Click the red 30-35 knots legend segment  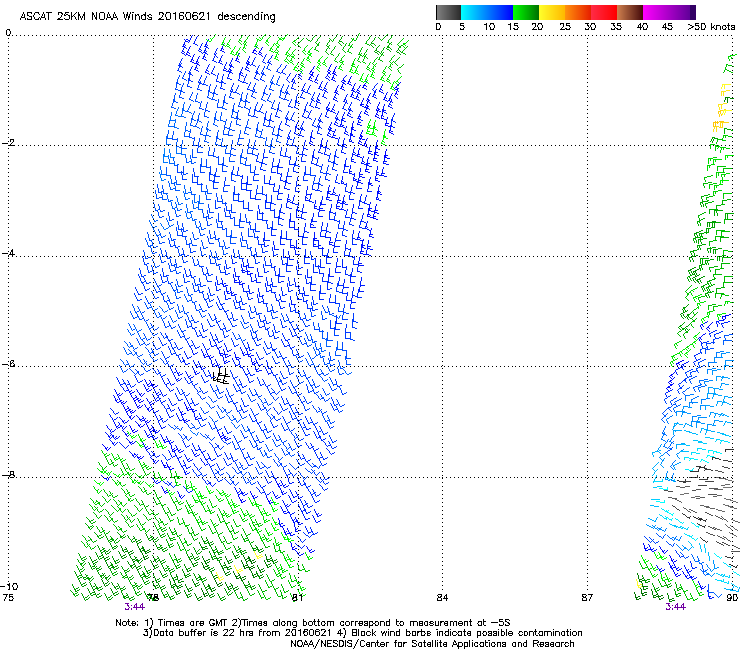(604, 12)
